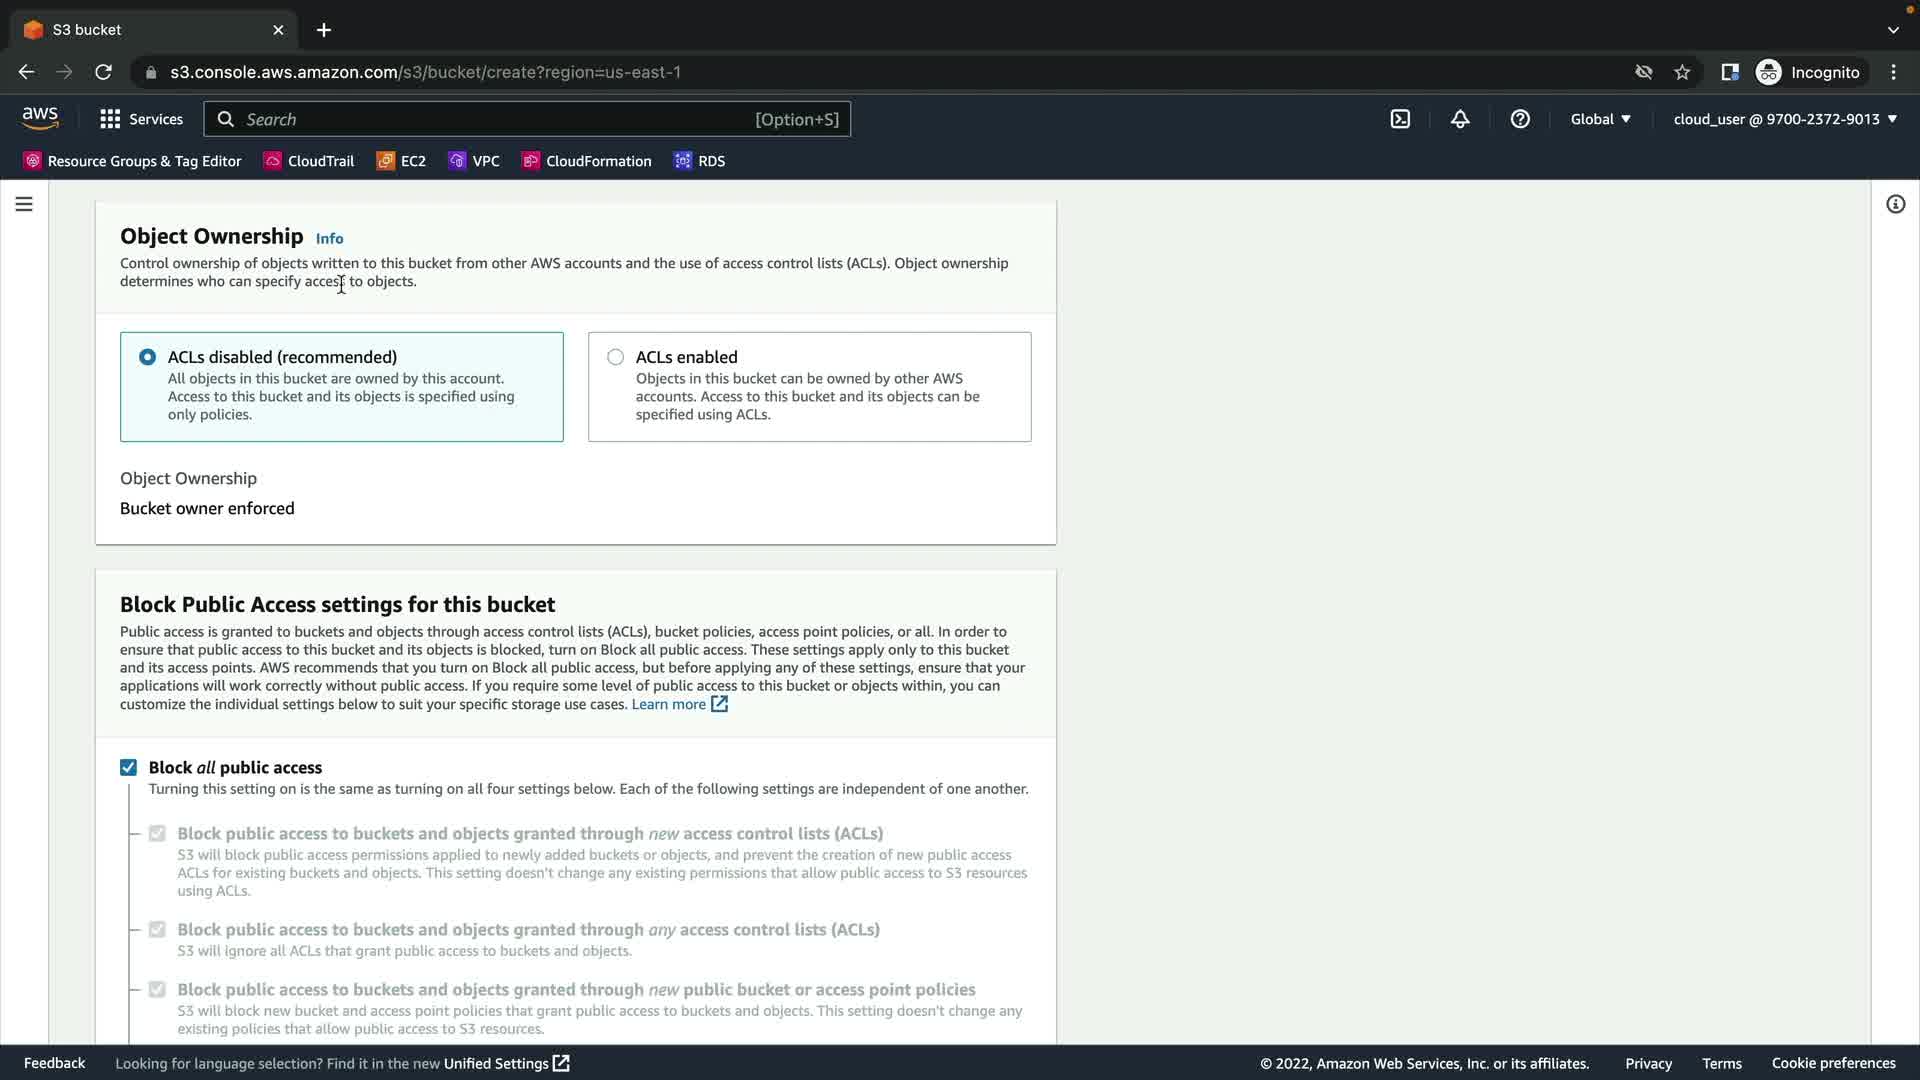Go to AWS console home logo
The height and width of the screenshot is (1080, 1920).
pos(40,118)
